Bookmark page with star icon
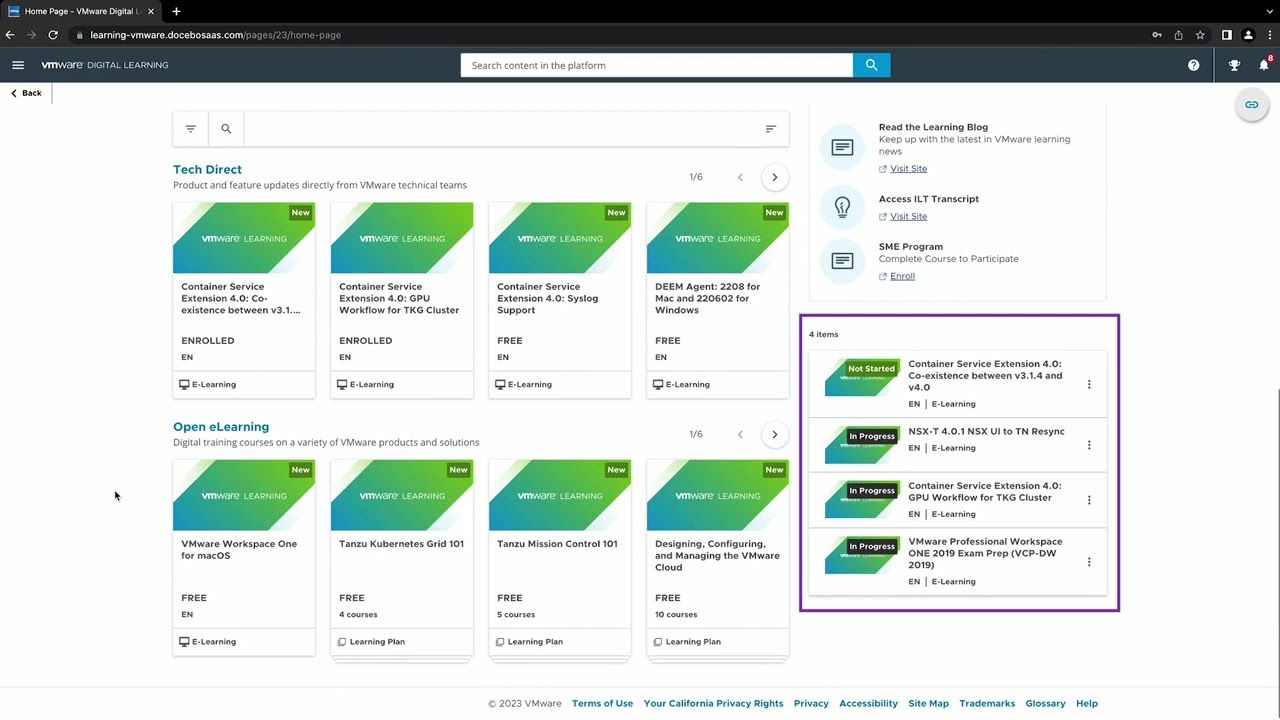 click(1200, 35)
